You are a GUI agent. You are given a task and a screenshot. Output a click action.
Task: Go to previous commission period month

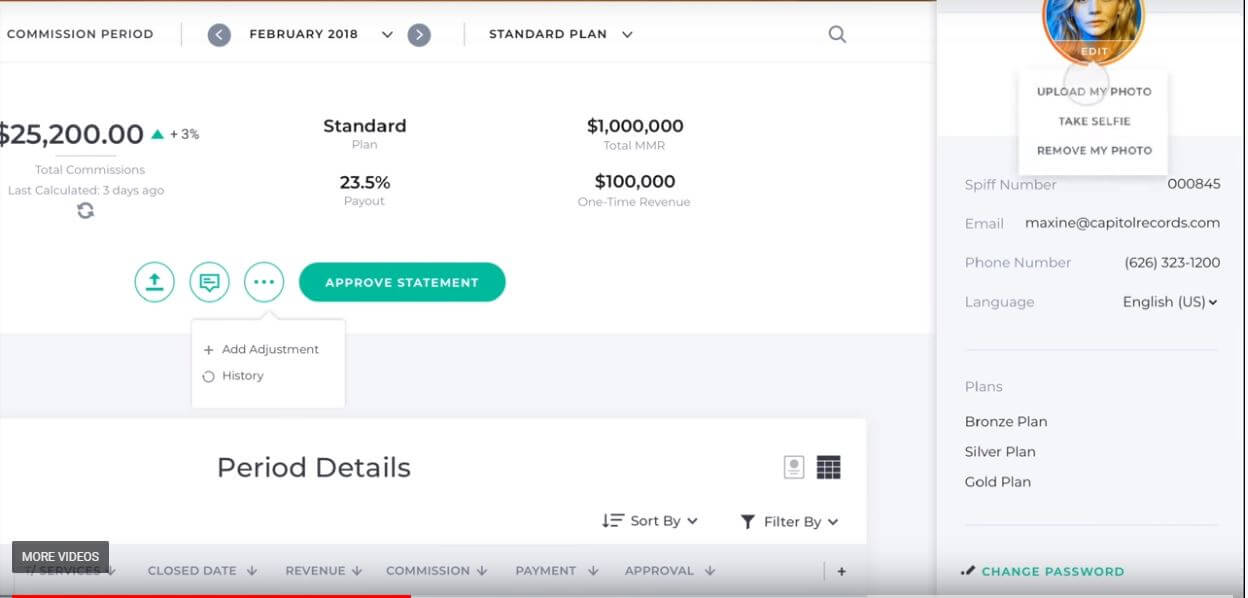[219, 35]
